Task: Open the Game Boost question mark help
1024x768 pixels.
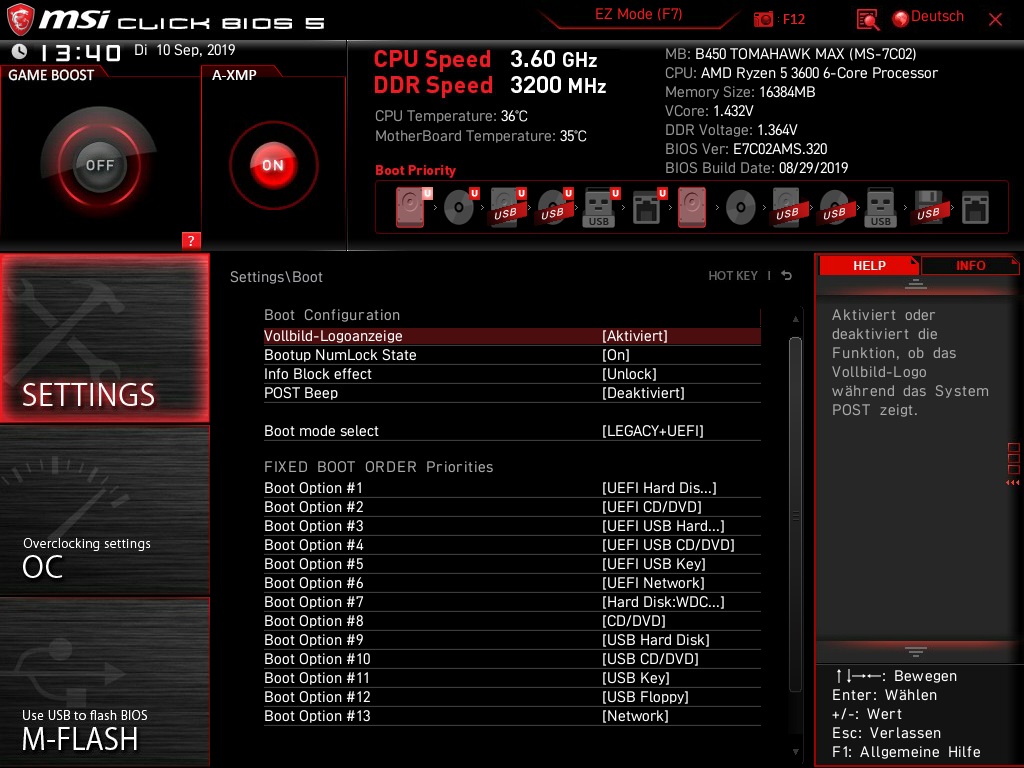Action: (191, 240)
